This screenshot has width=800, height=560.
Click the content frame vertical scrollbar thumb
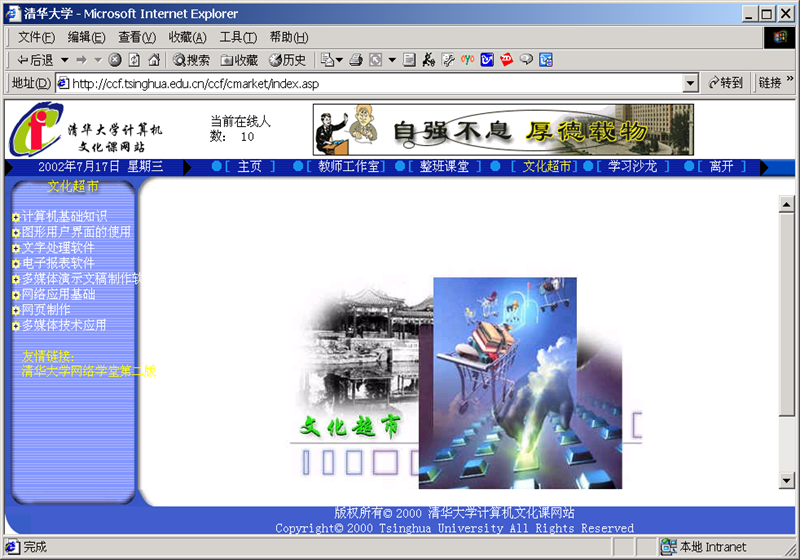point(787,315)
